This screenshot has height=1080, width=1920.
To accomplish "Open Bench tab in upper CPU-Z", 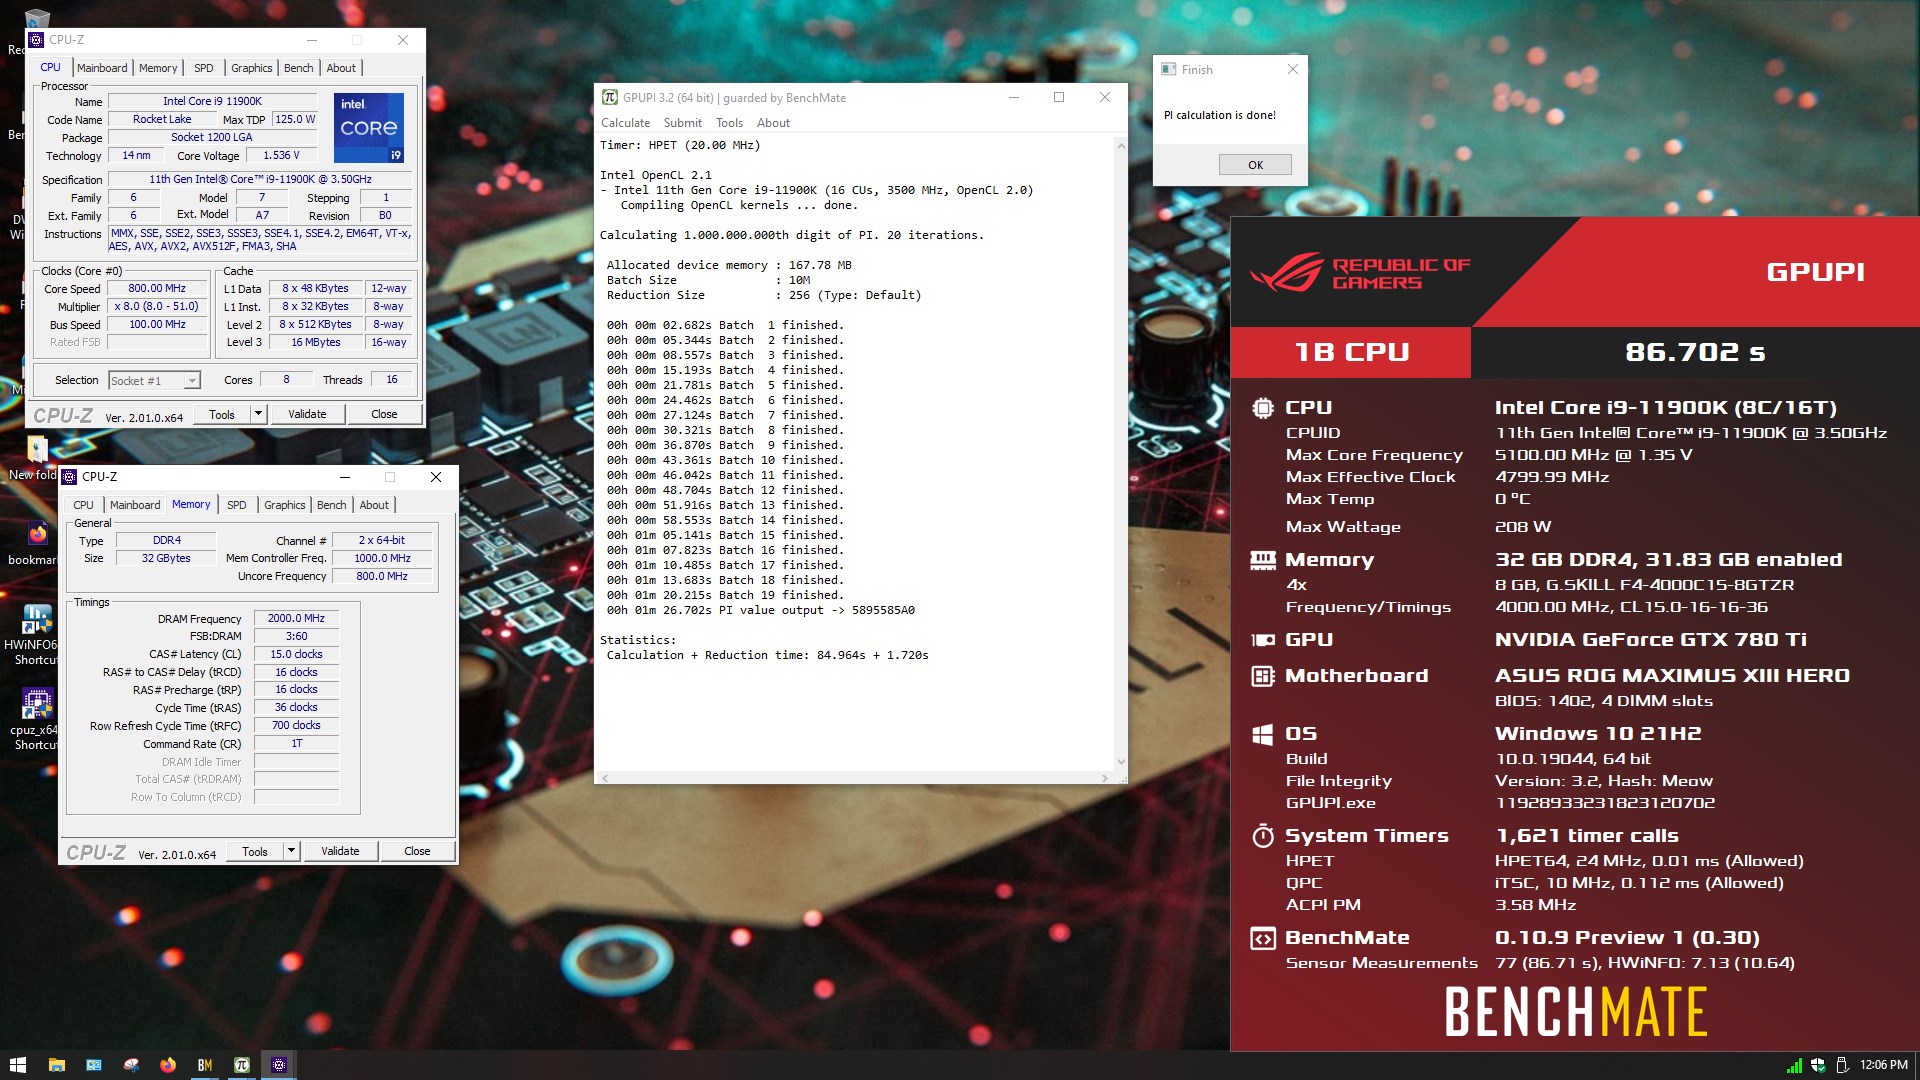I will pyautogui.click(x=298, y=68).
